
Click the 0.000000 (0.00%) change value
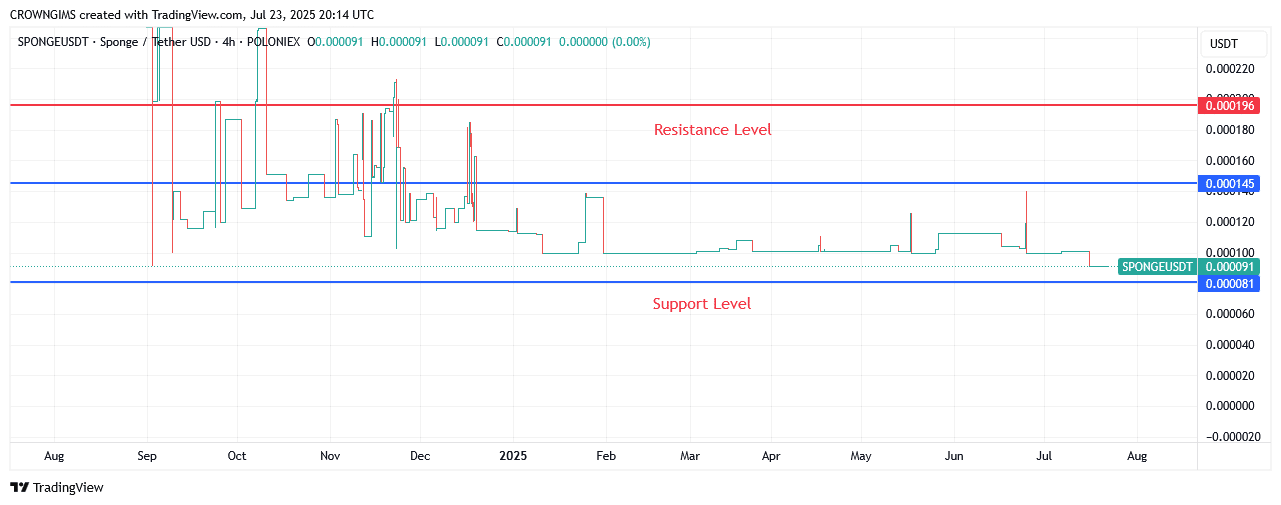coord(605,42)
